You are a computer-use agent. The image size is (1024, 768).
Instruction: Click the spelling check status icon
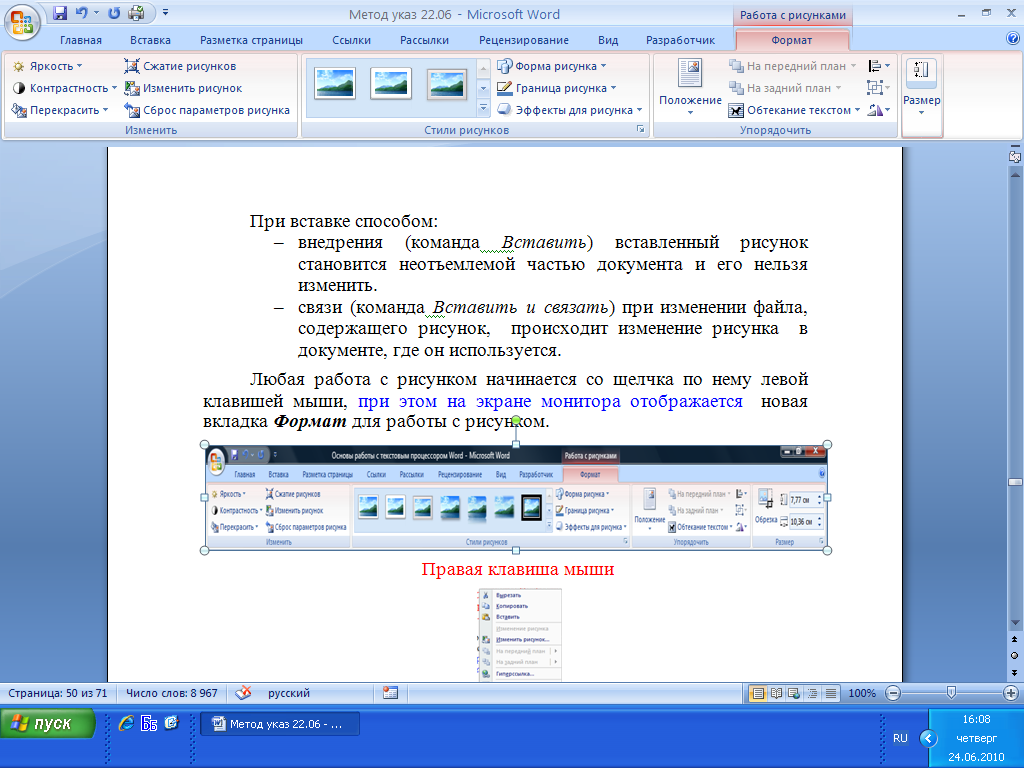click(243, 693)
